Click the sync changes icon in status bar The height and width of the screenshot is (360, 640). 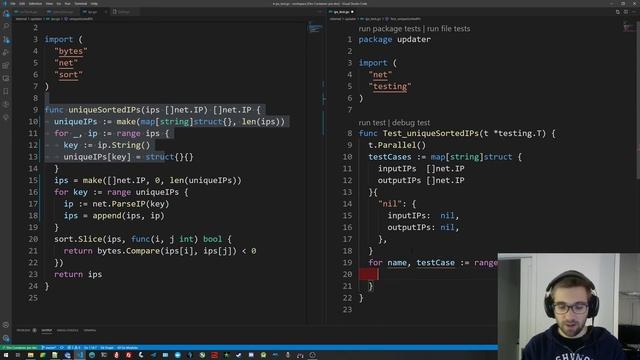pos(62,348)
